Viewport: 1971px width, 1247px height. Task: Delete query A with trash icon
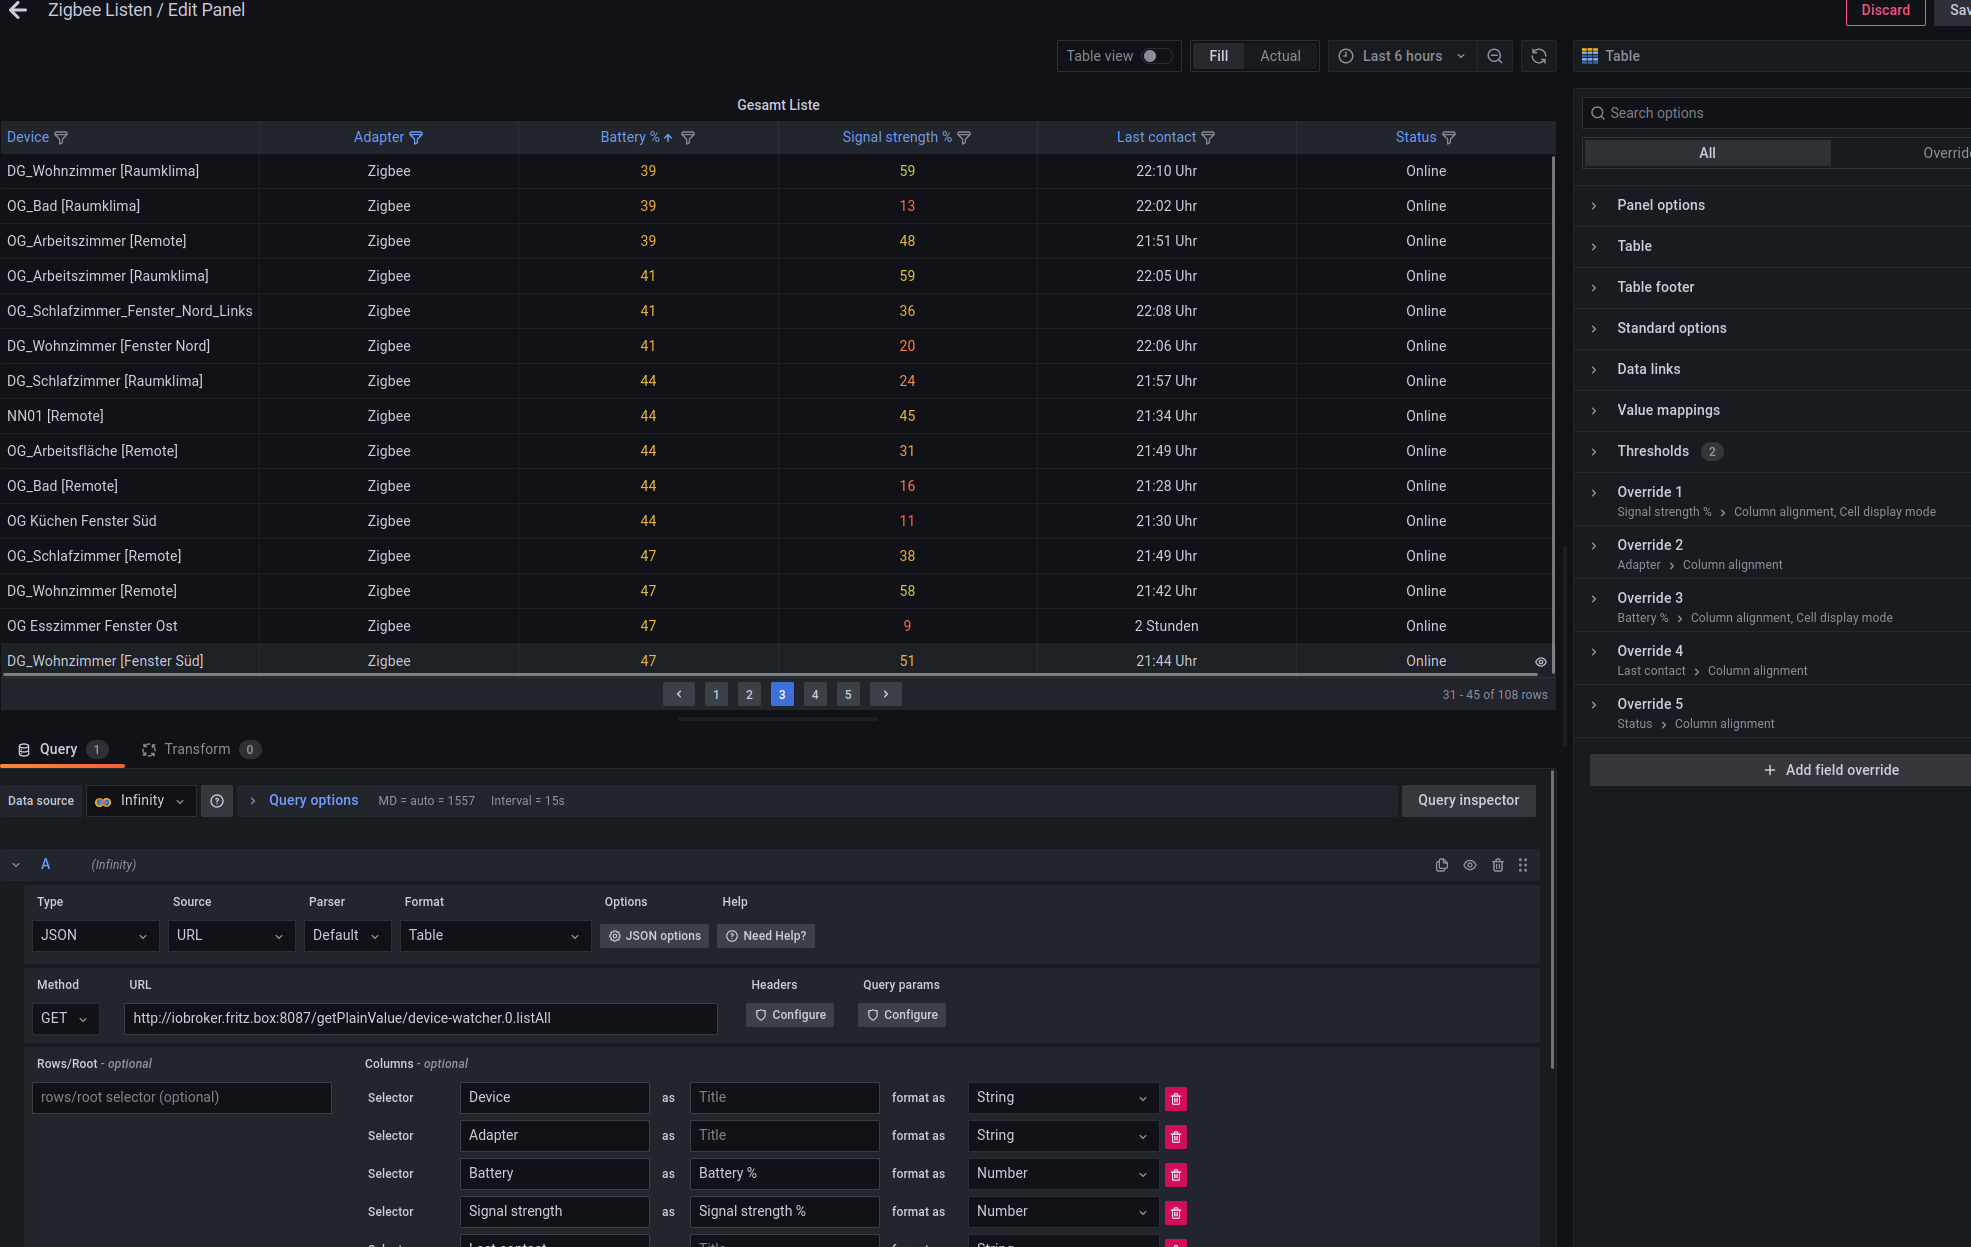1498,865
